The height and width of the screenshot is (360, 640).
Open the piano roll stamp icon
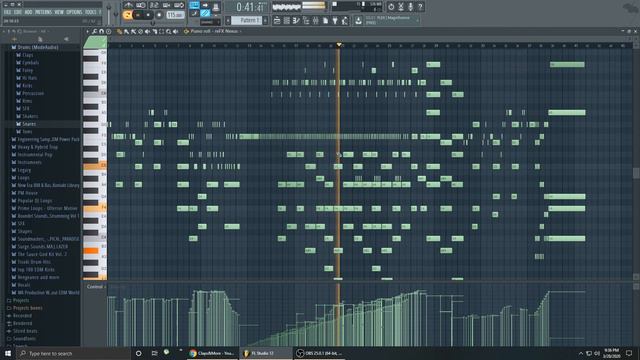(x=108, y=31)
